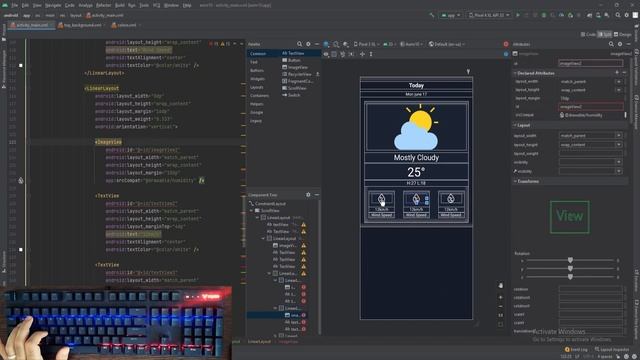Pick Switch from the Palette list
The image size is (640, 360).
(291, 95)
